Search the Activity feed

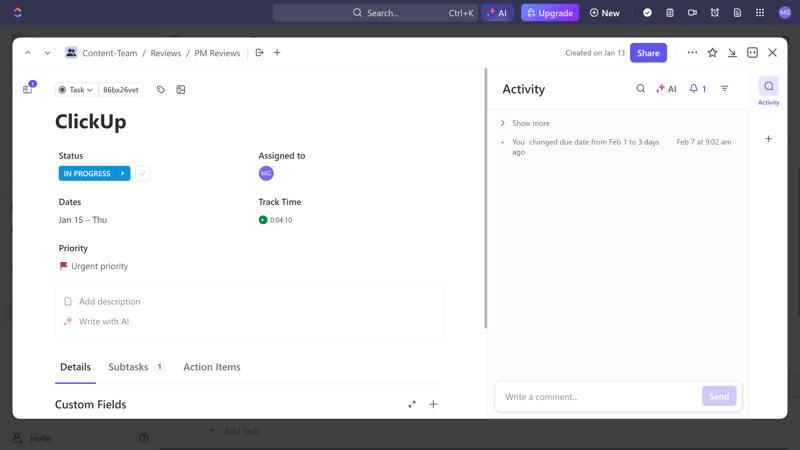[x=640, y=89]
